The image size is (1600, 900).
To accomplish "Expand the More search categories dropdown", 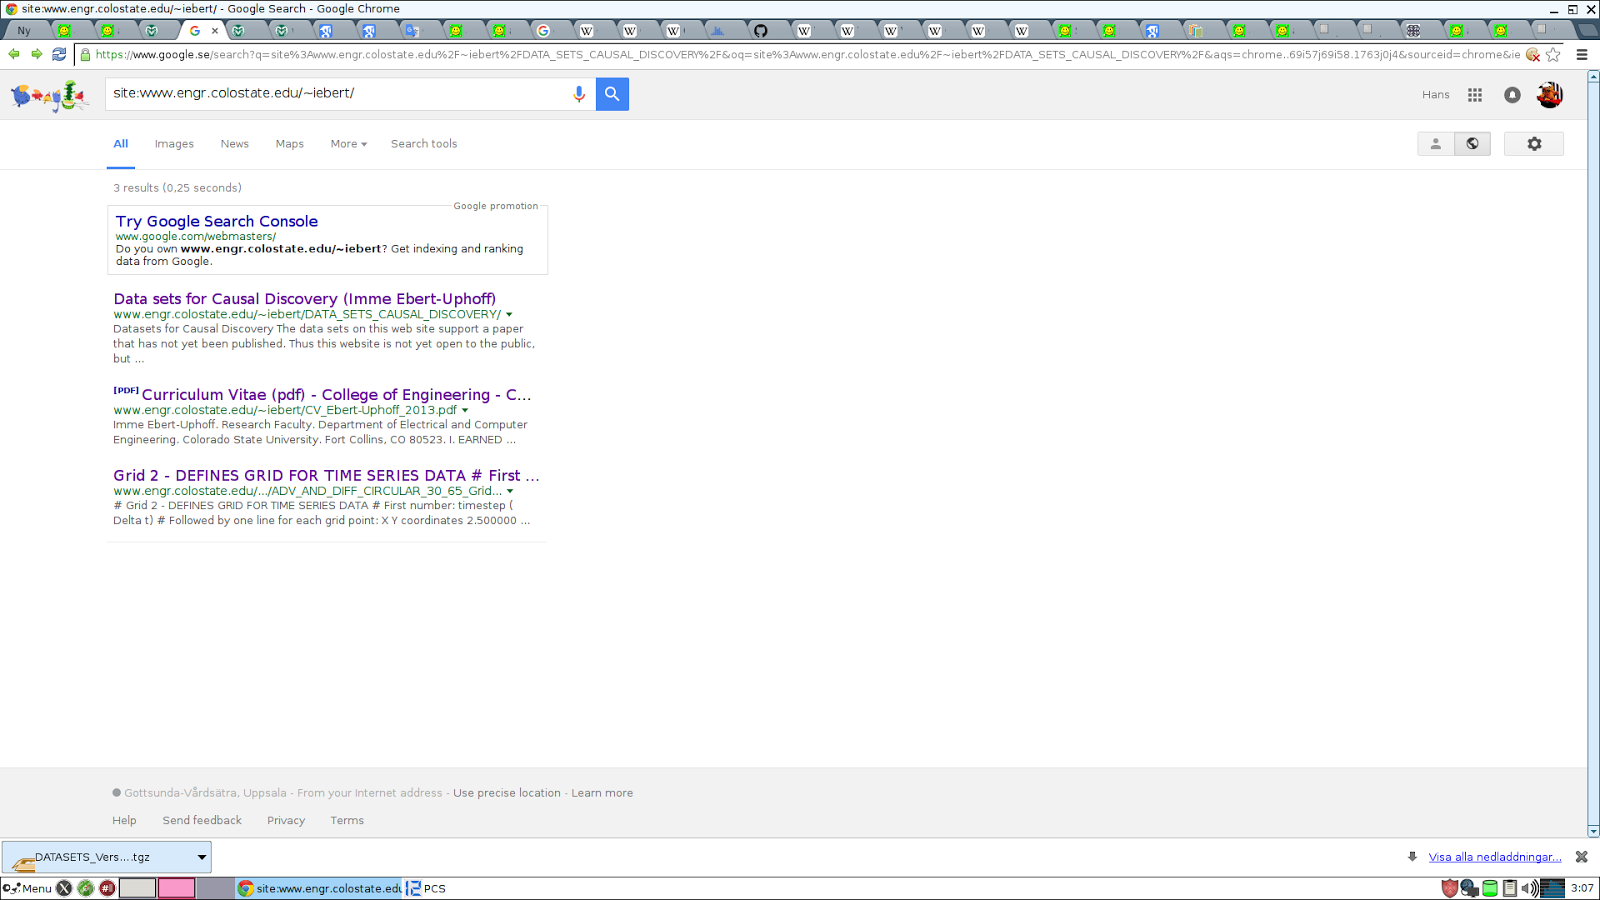I will coord(349,144).
